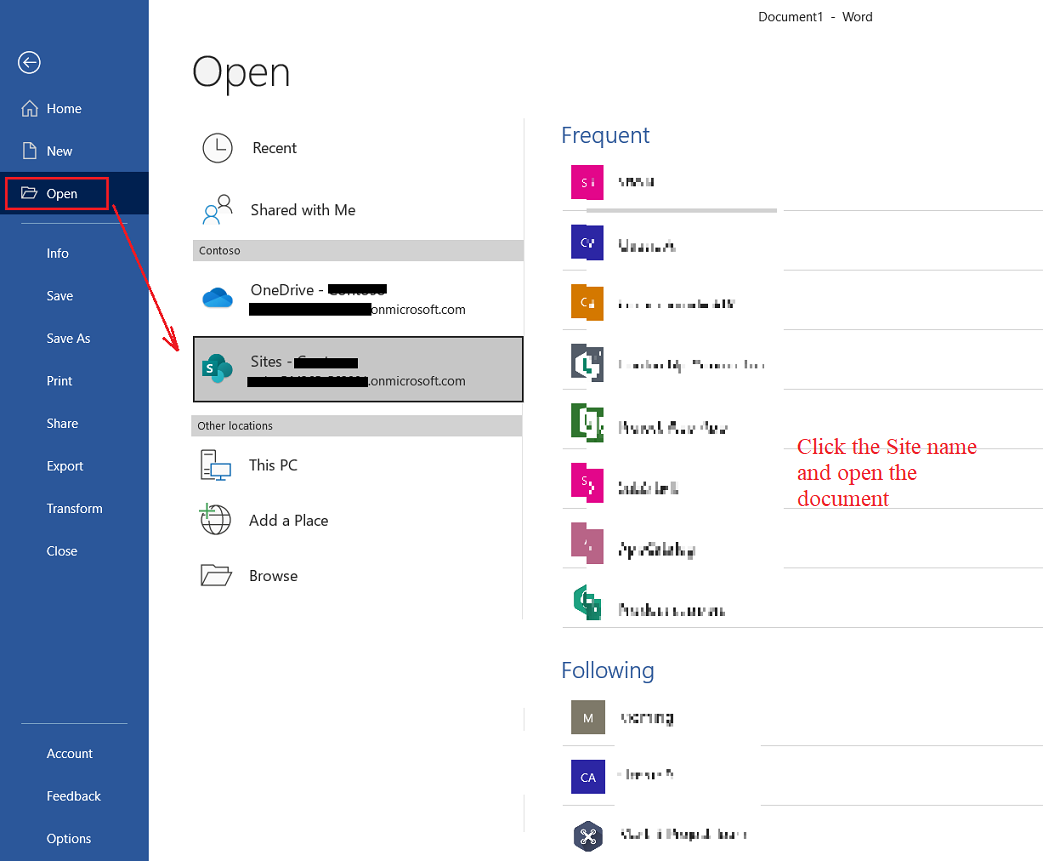Open Word Options
The width and height of the screenshot is (1043, 861).
click(x=69, y=838)
